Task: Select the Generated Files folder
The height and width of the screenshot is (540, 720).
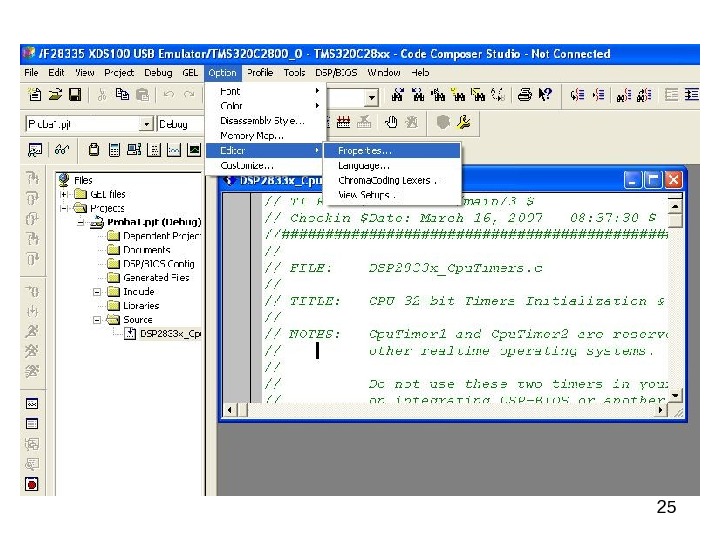Action: [x=148, y=278]
